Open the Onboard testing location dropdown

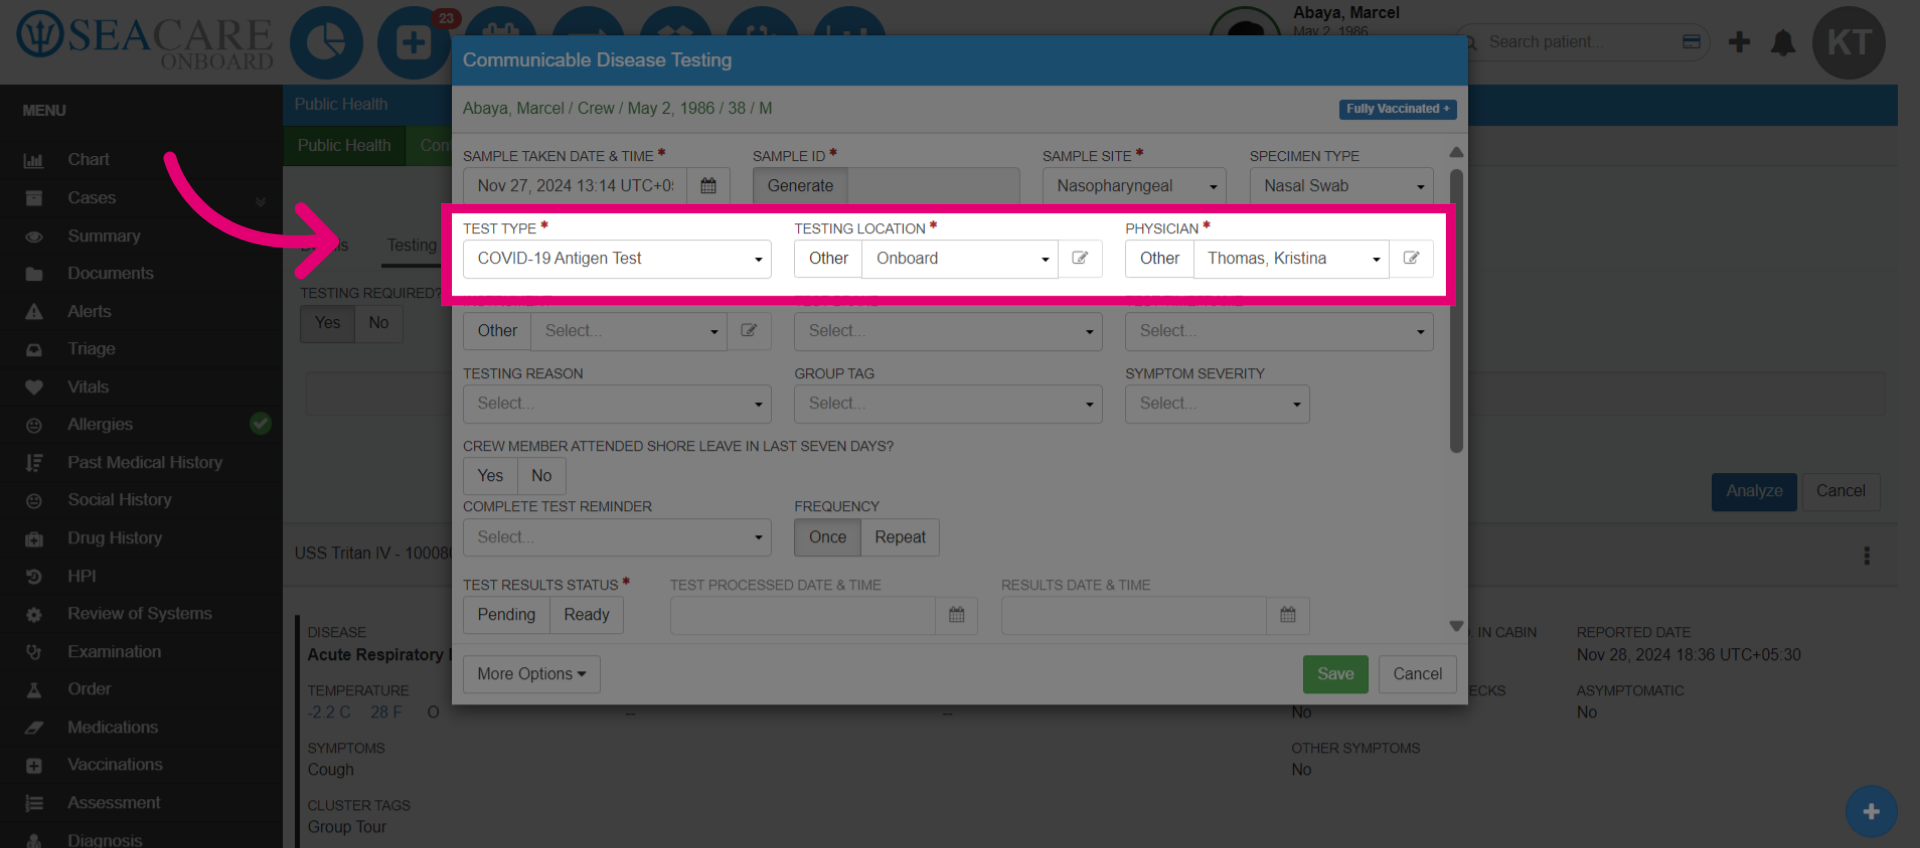point(960,259)
